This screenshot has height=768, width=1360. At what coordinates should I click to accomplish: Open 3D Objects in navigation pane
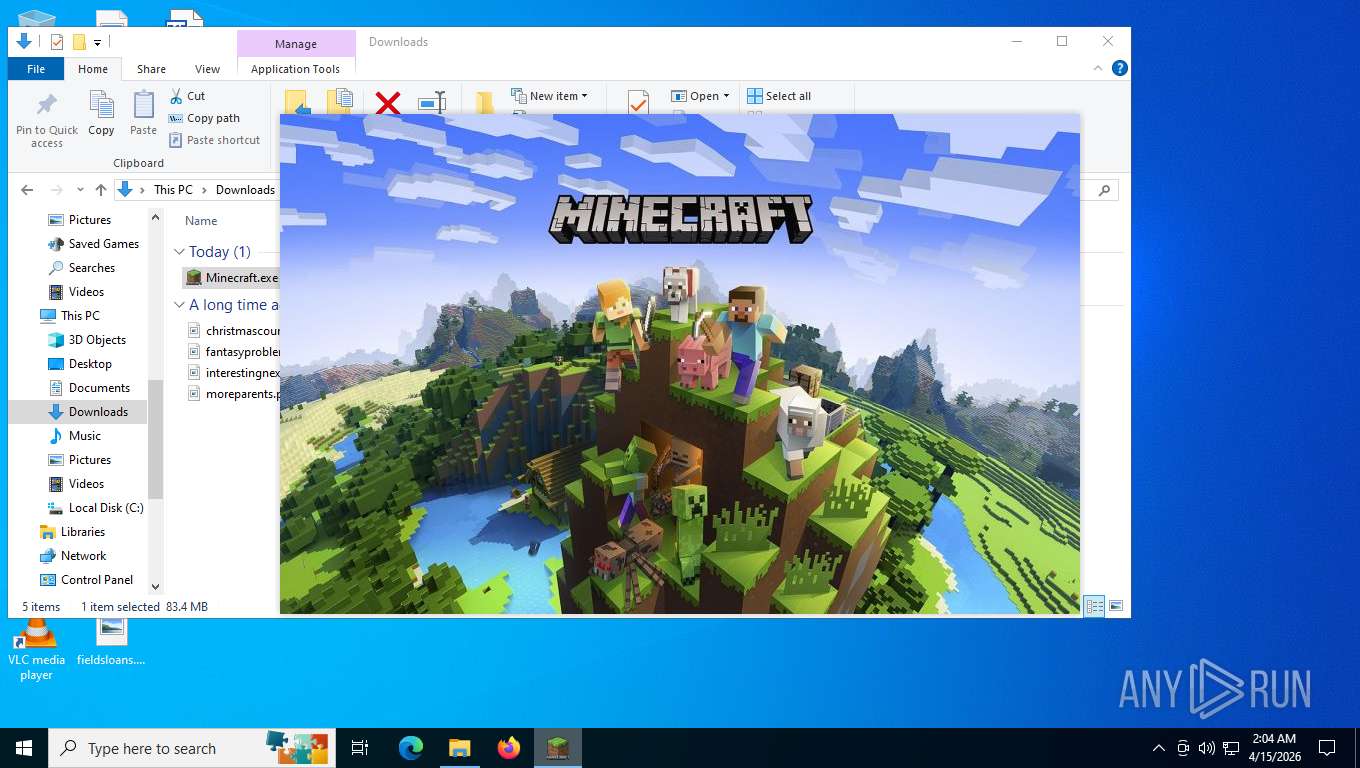[x=87, y=340]
